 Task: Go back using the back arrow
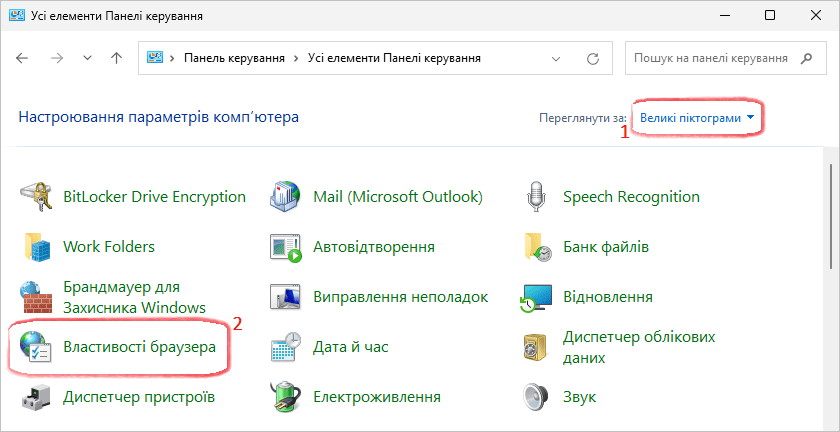(21, 58)
